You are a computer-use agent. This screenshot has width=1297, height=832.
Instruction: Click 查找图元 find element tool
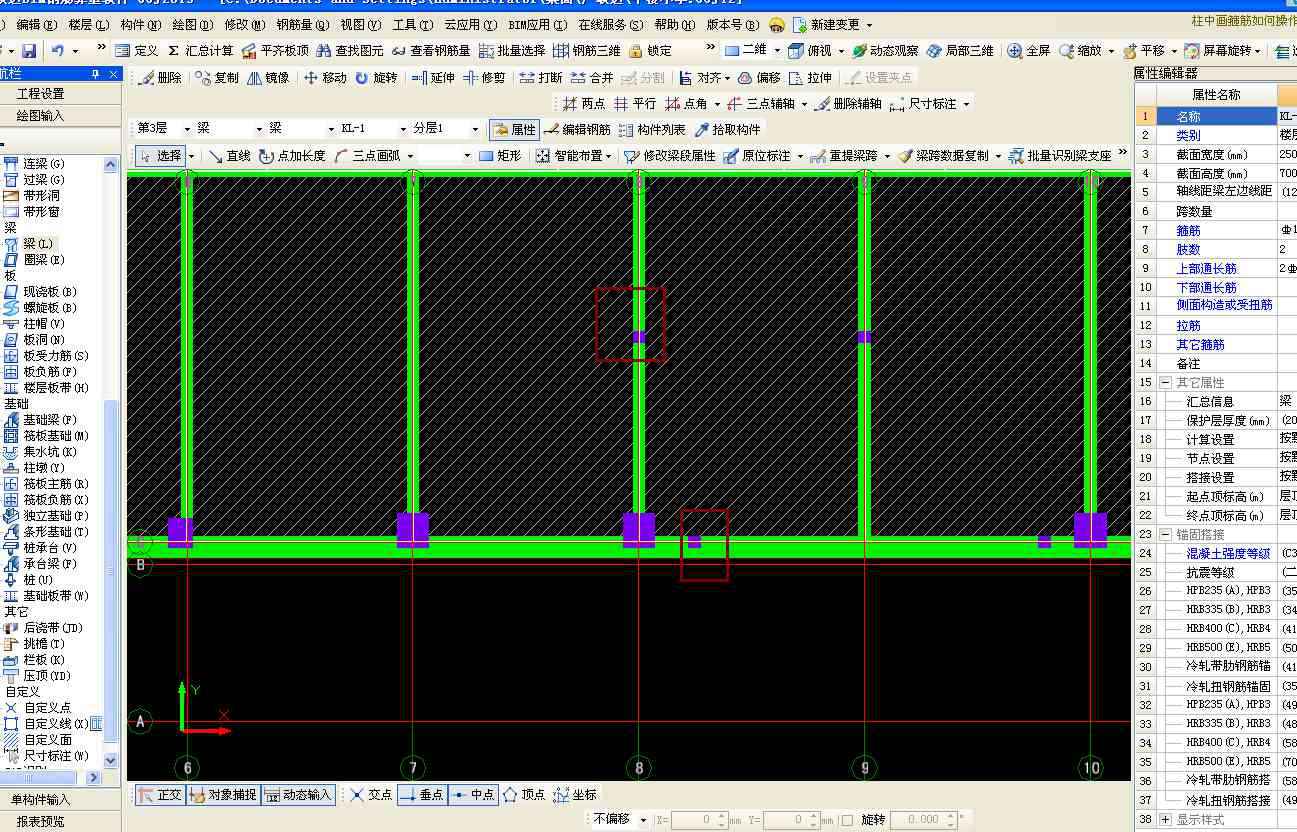[x=350, y=51]
